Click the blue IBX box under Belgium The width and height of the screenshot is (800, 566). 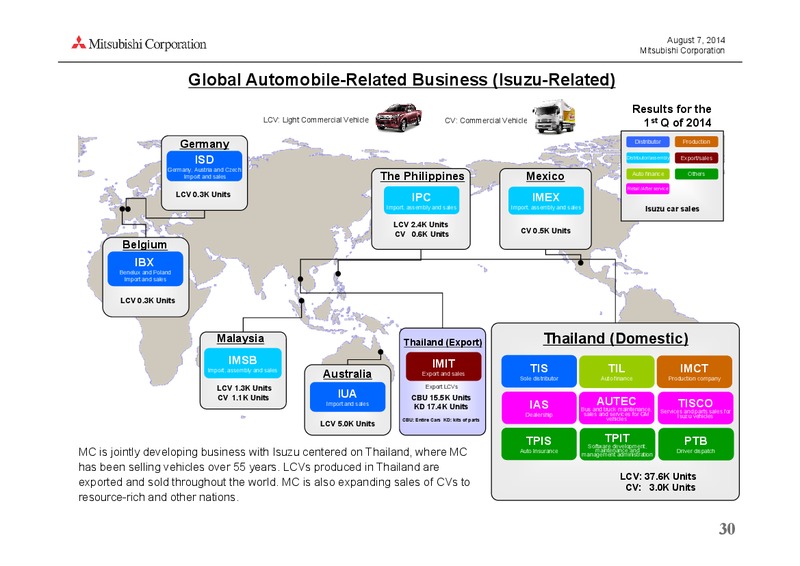coord(145,268)
